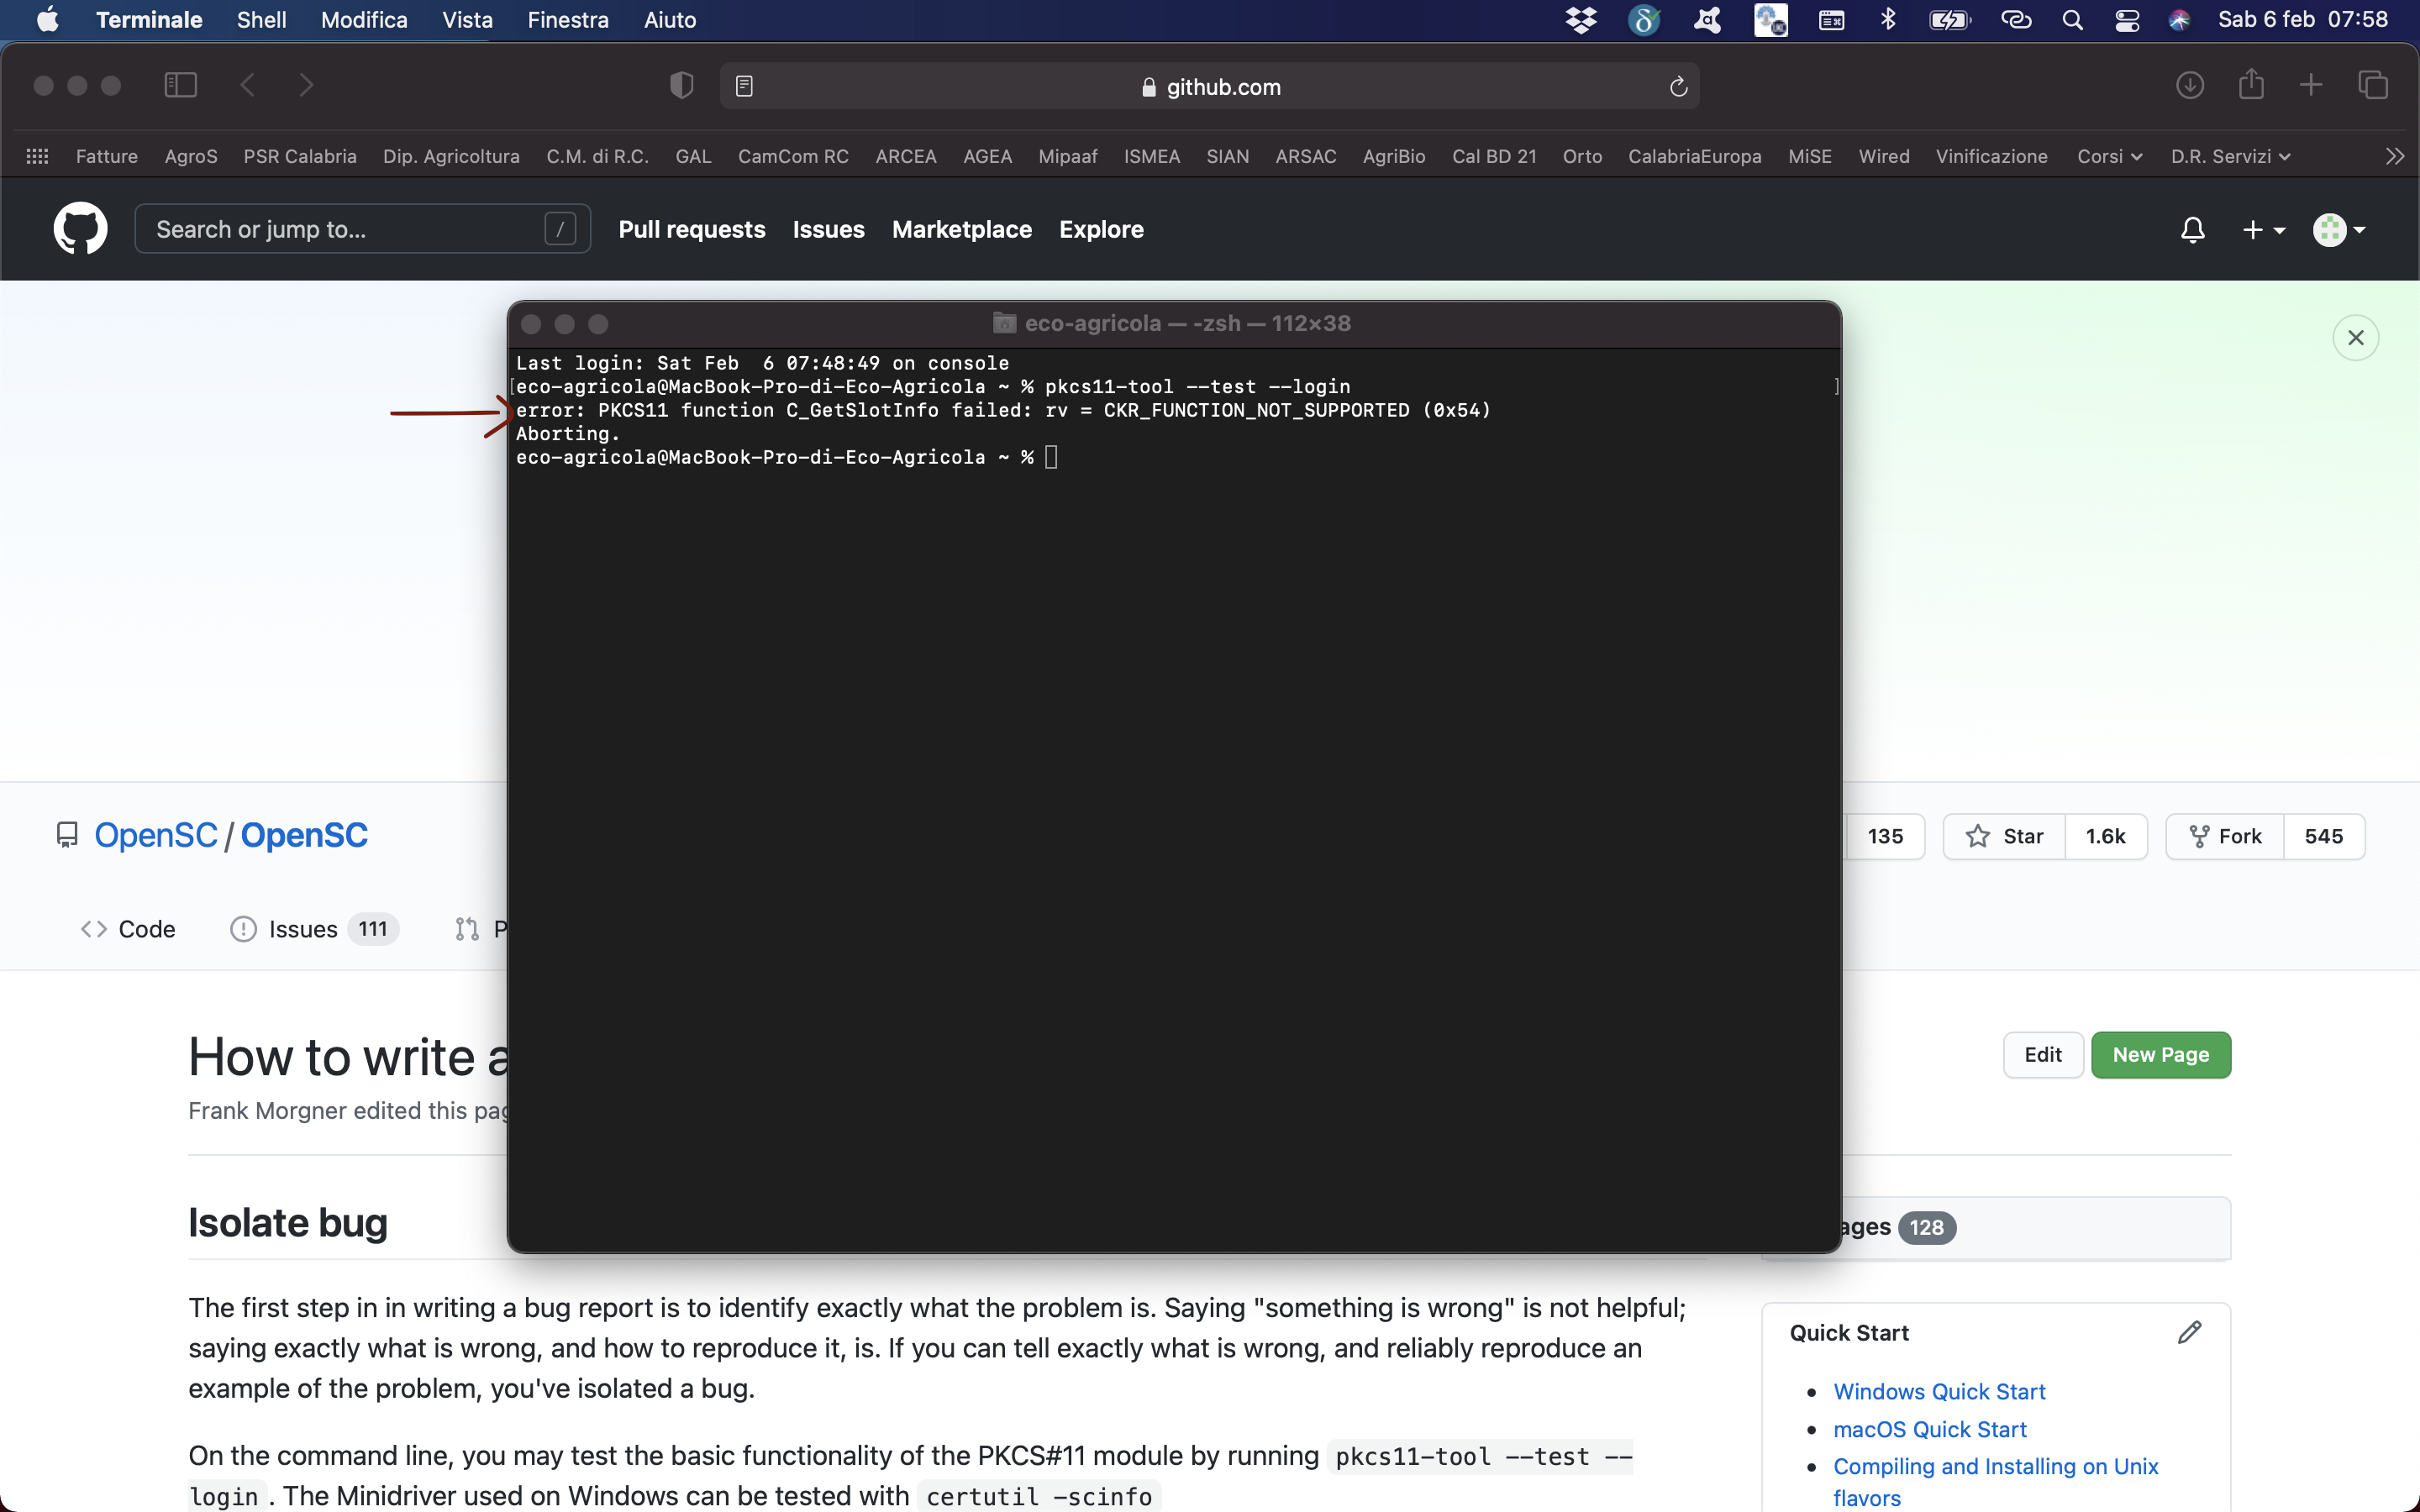Open the Privacy Report shield icon
Image resolution: width=2420 pixels, height=1512 pixels.
(x=681, y=85)
